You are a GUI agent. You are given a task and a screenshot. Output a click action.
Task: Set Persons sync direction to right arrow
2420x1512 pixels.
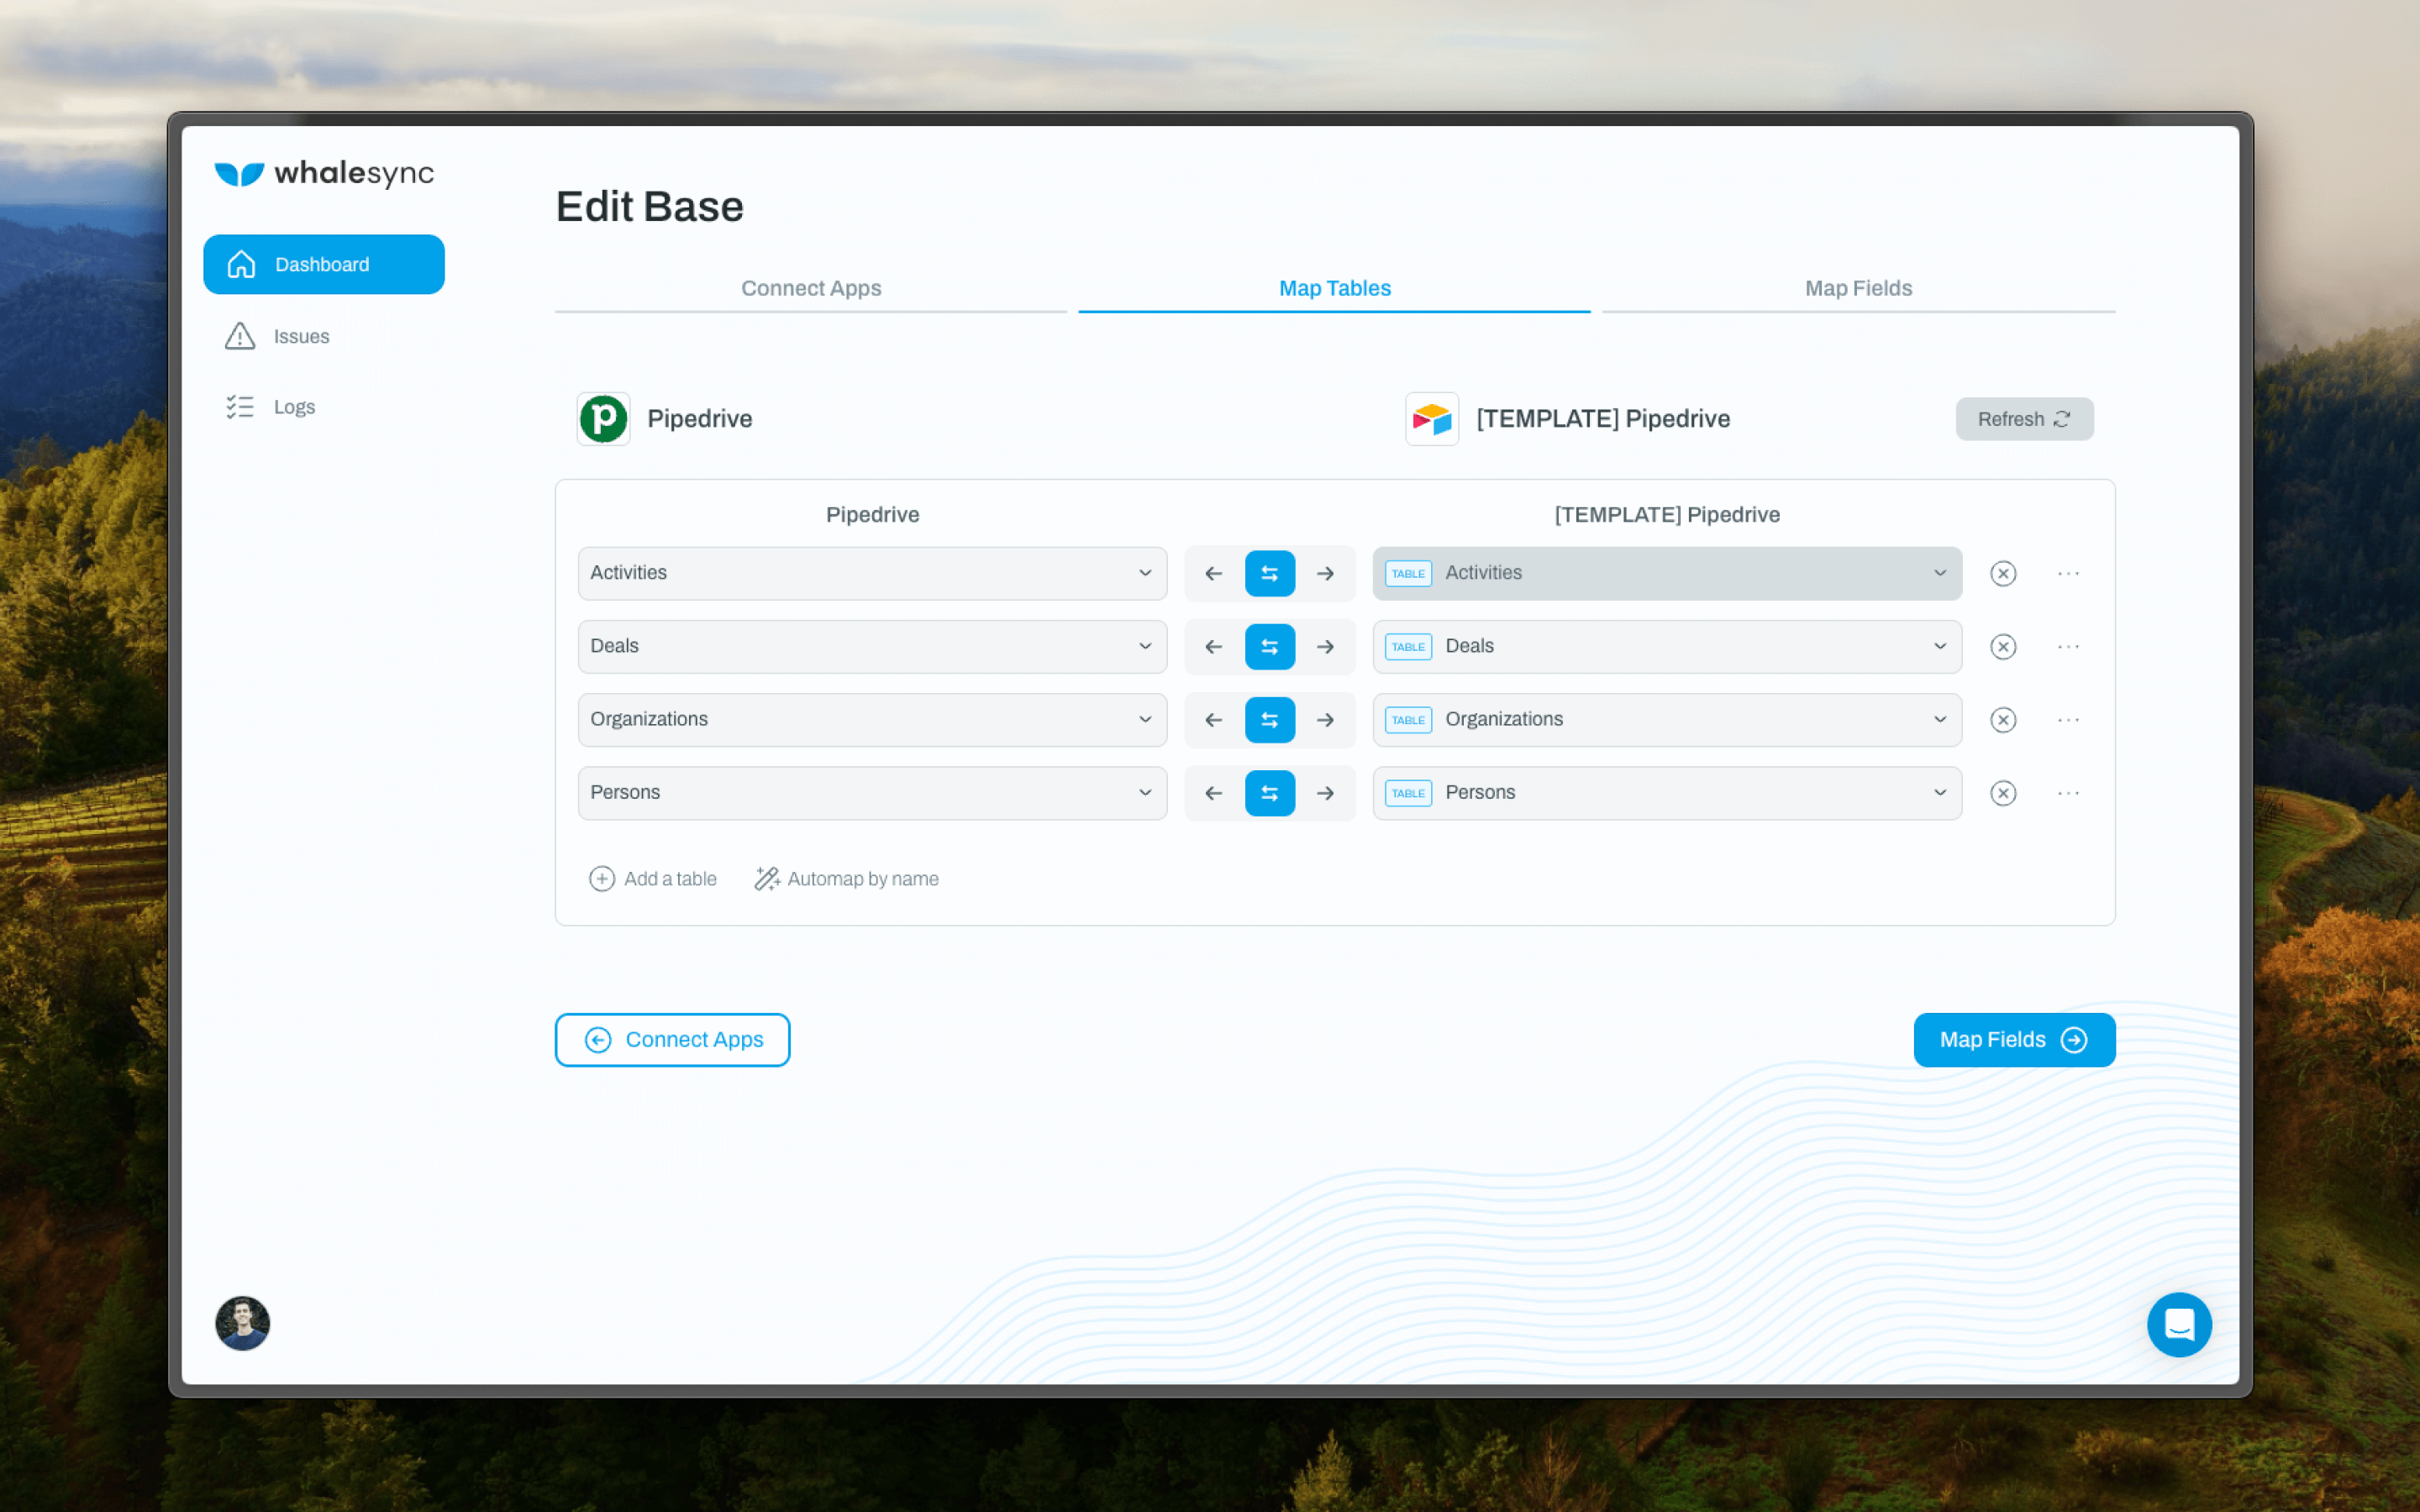pos(1325,792)
